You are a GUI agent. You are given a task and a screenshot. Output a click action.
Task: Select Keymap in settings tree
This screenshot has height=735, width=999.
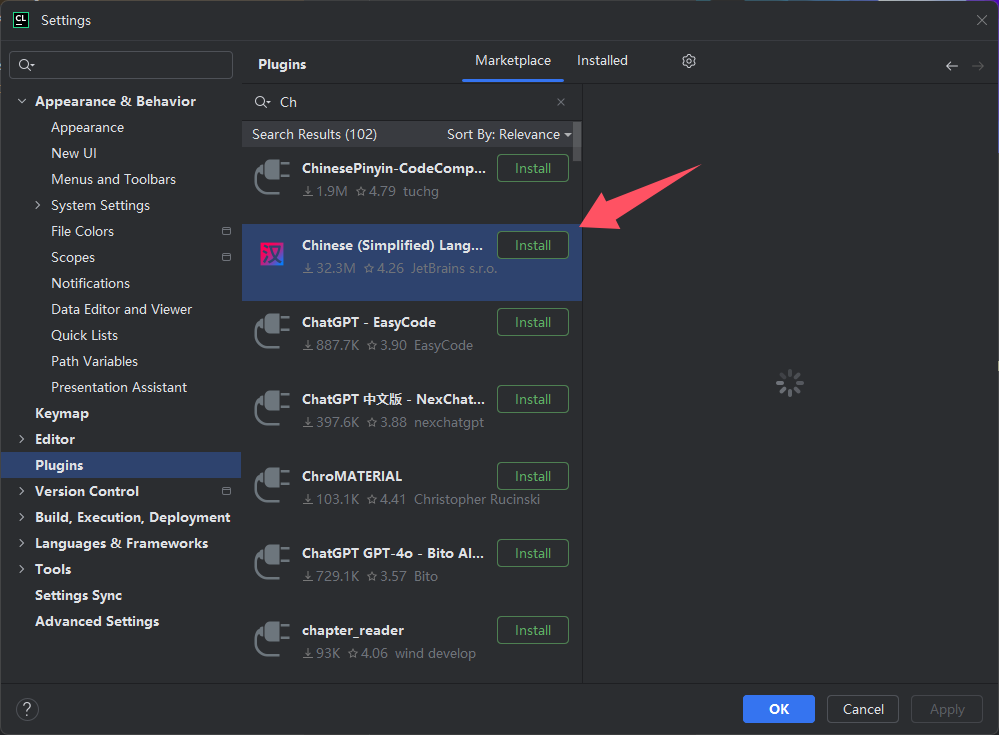[62, 413]
